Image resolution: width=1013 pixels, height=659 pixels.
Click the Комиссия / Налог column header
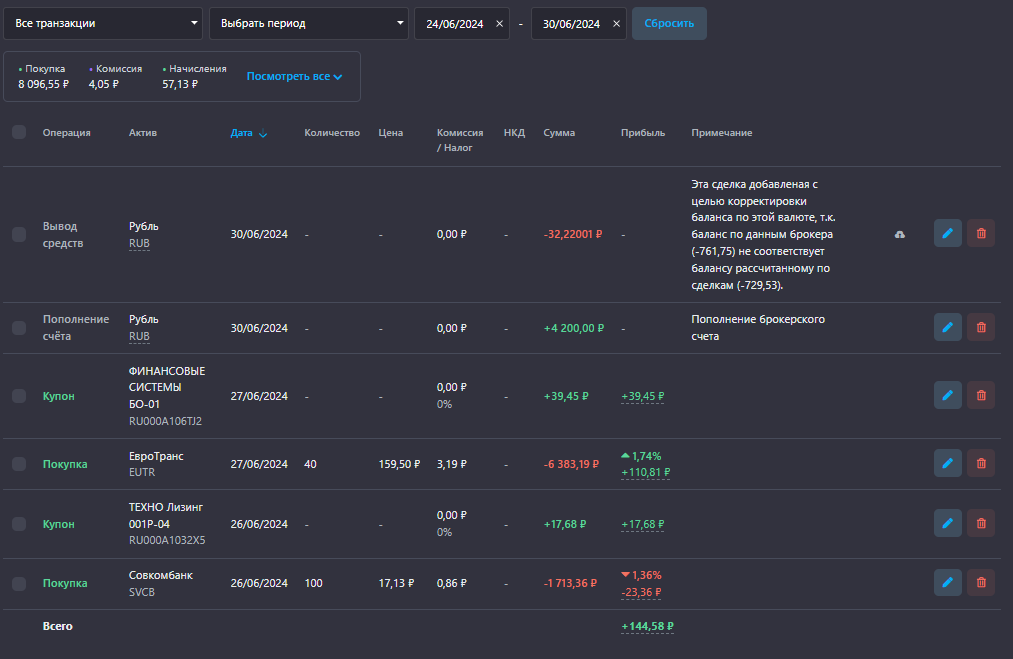(x=460, y=140)
